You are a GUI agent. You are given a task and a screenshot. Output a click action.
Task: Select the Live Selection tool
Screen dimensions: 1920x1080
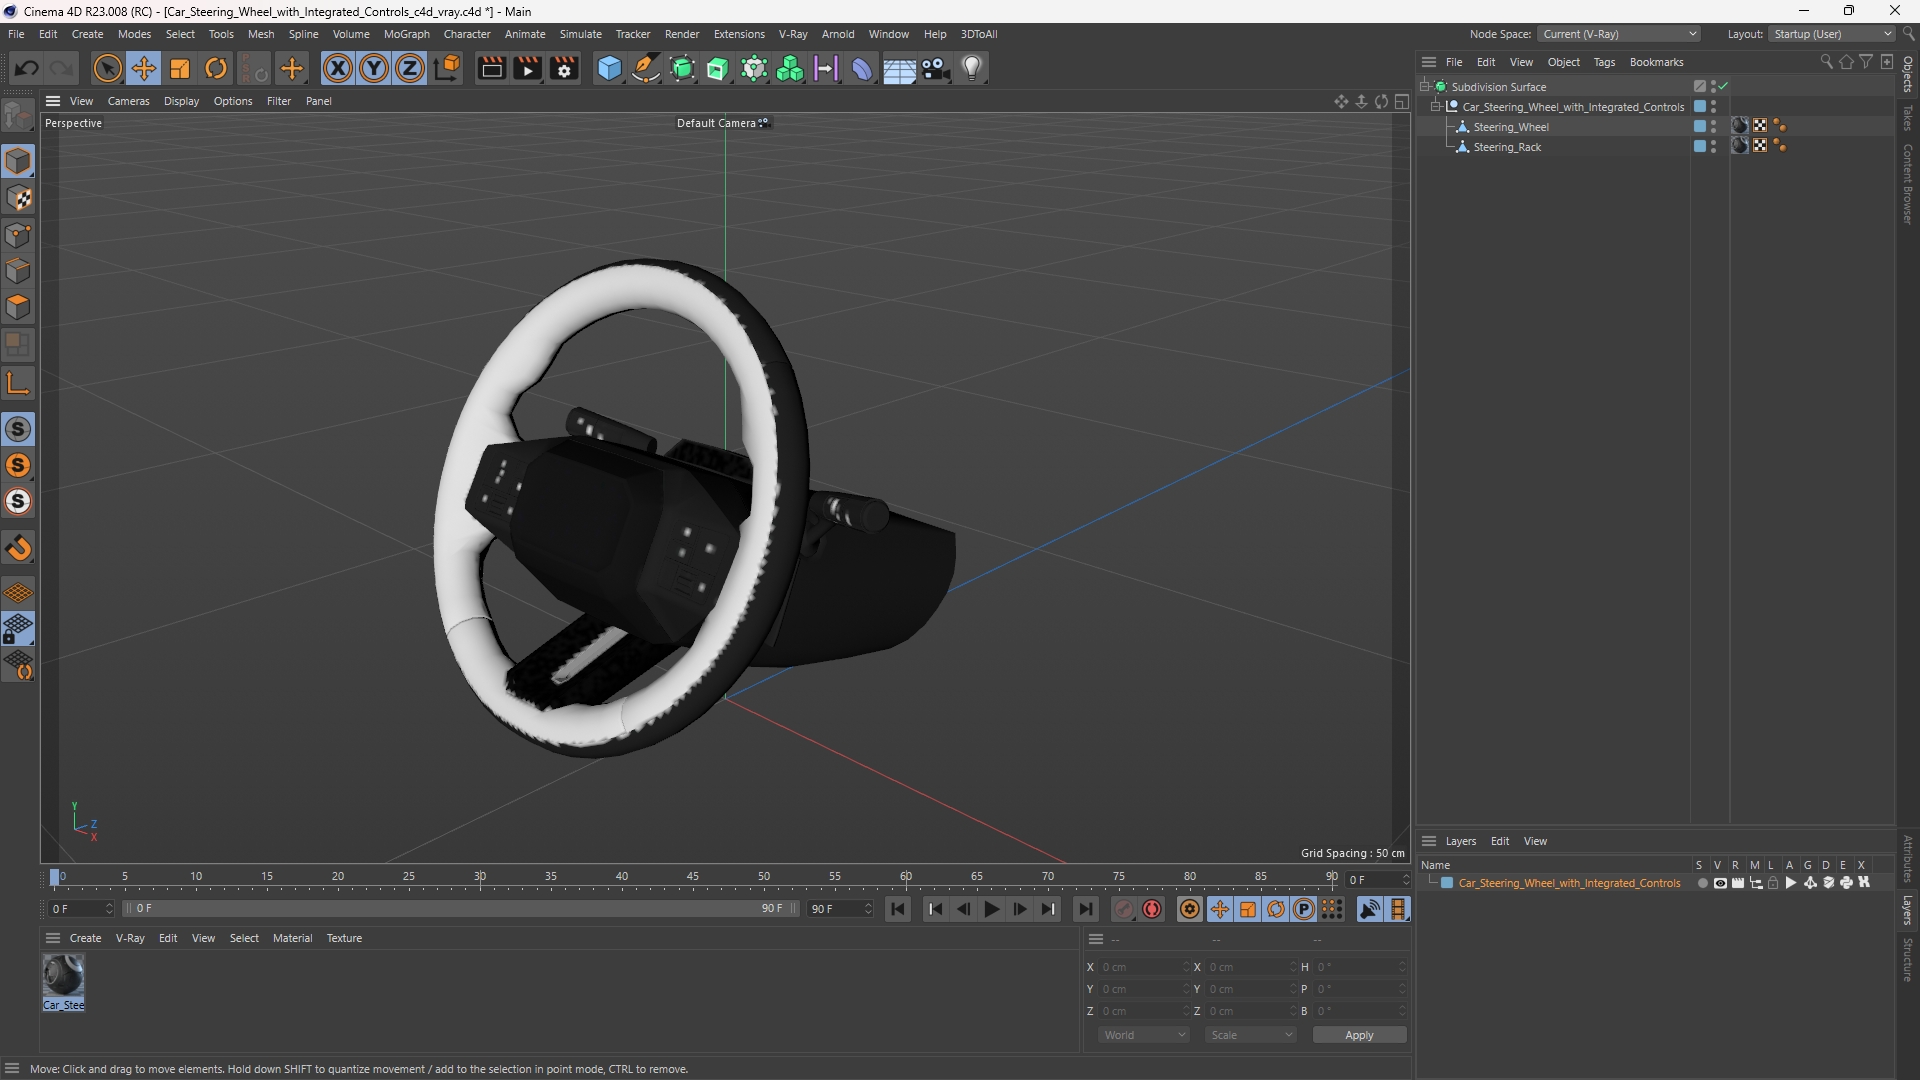(x=107, y=68)
